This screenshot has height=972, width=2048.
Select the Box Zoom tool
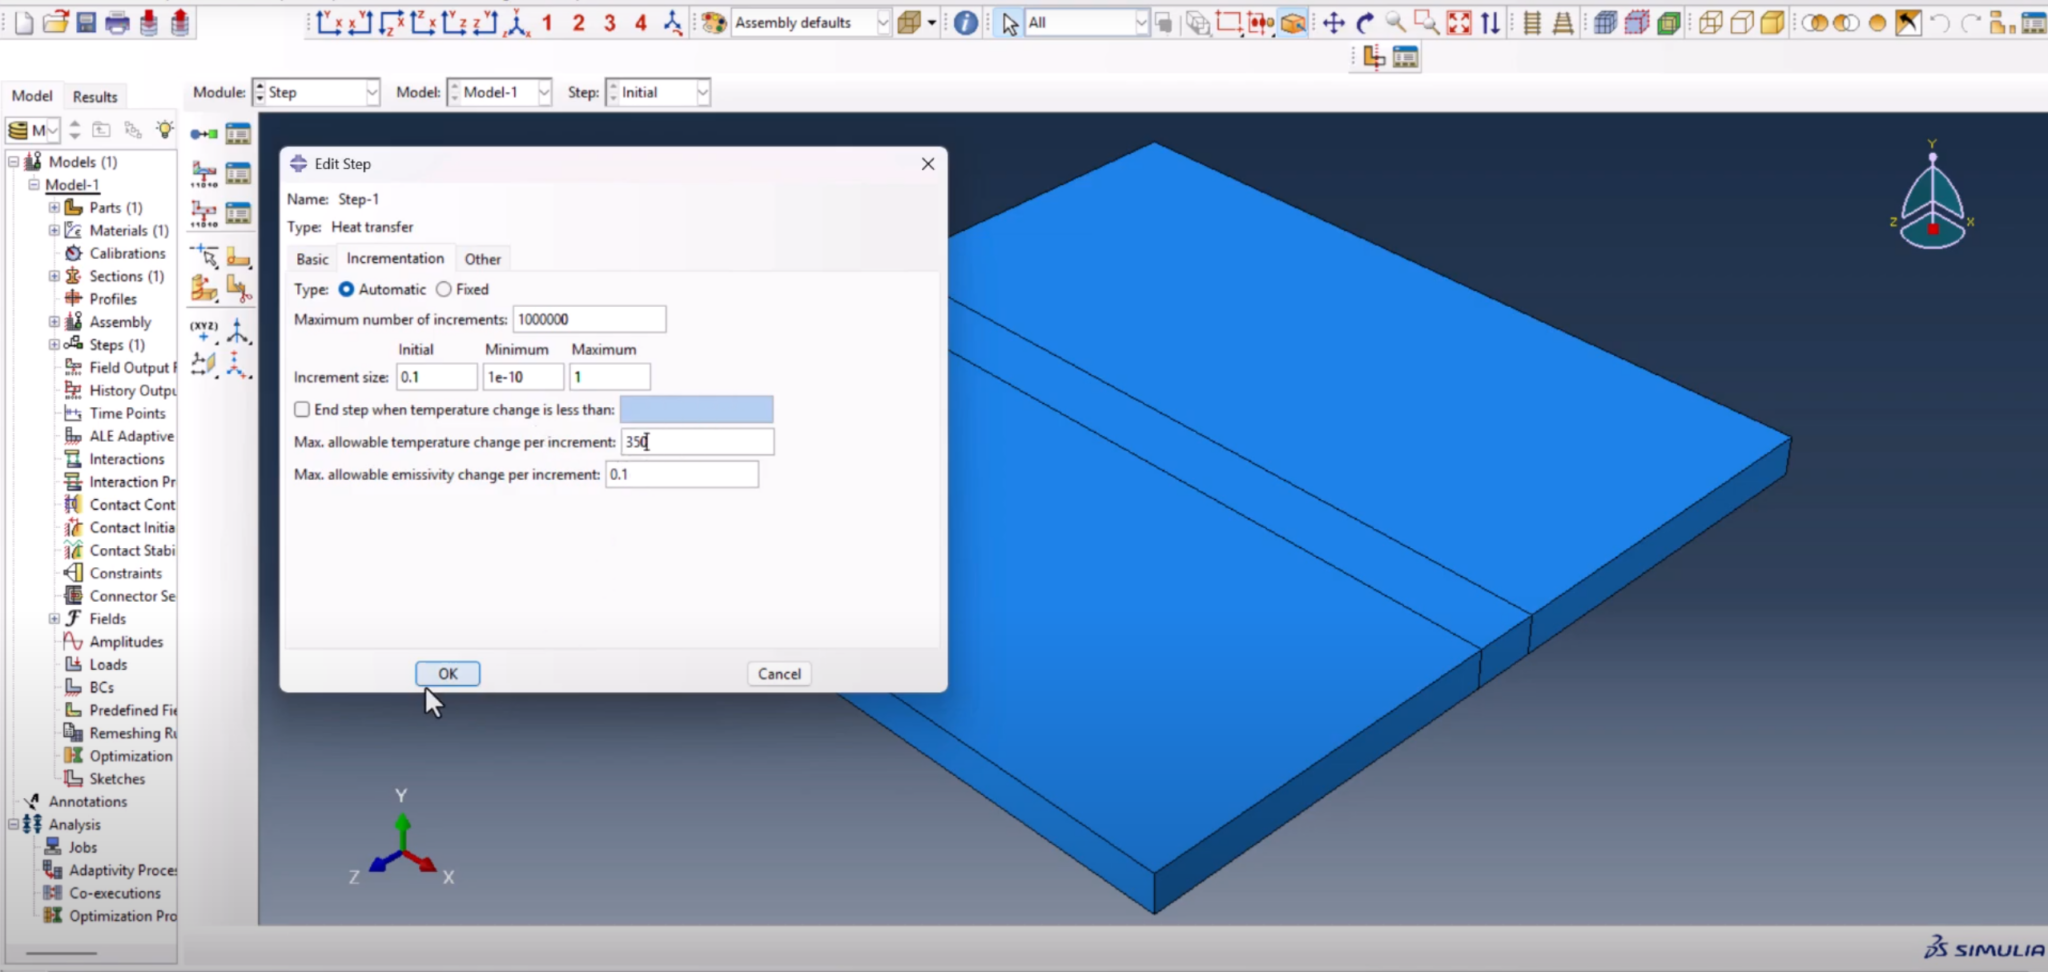[x=1428, y=22]
